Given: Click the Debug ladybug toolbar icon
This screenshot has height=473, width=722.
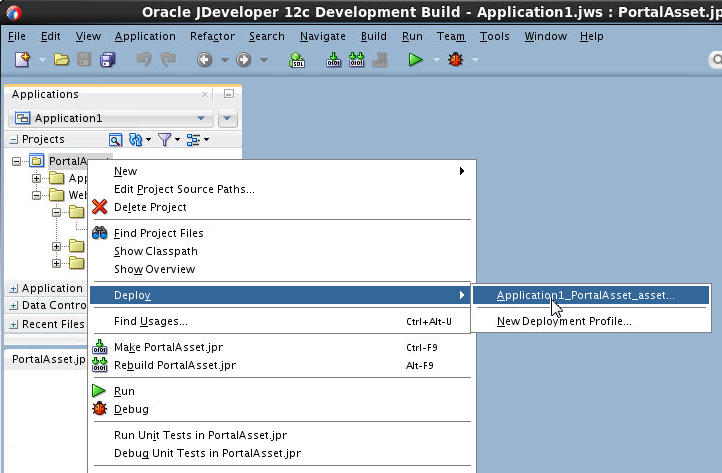Looking at the screenshot, I should [455, 60].
